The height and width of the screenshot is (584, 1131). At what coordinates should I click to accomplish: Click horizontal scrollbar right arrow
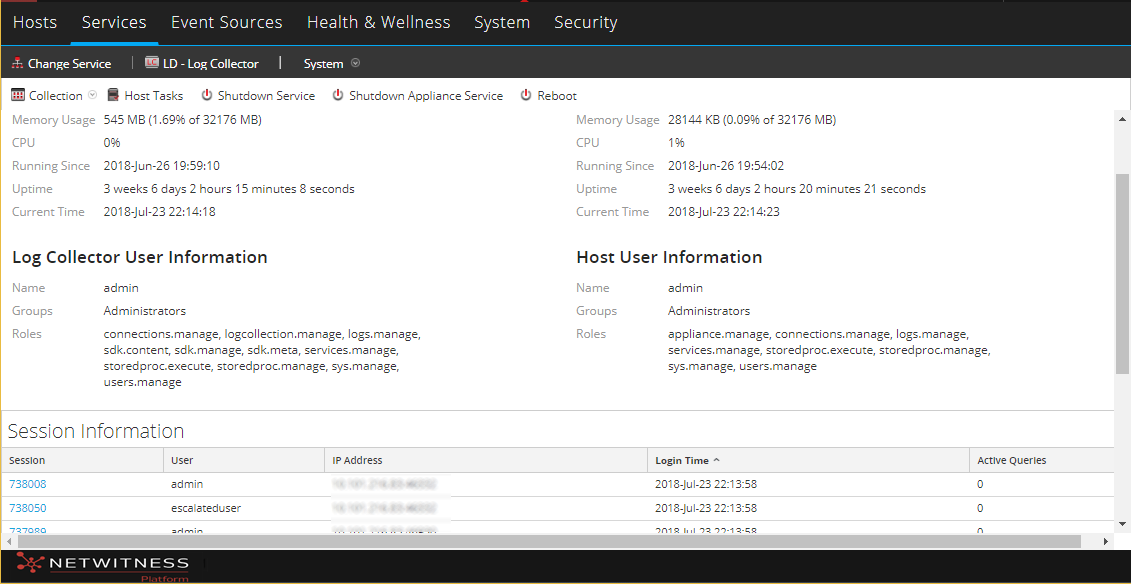point(1106,541)
